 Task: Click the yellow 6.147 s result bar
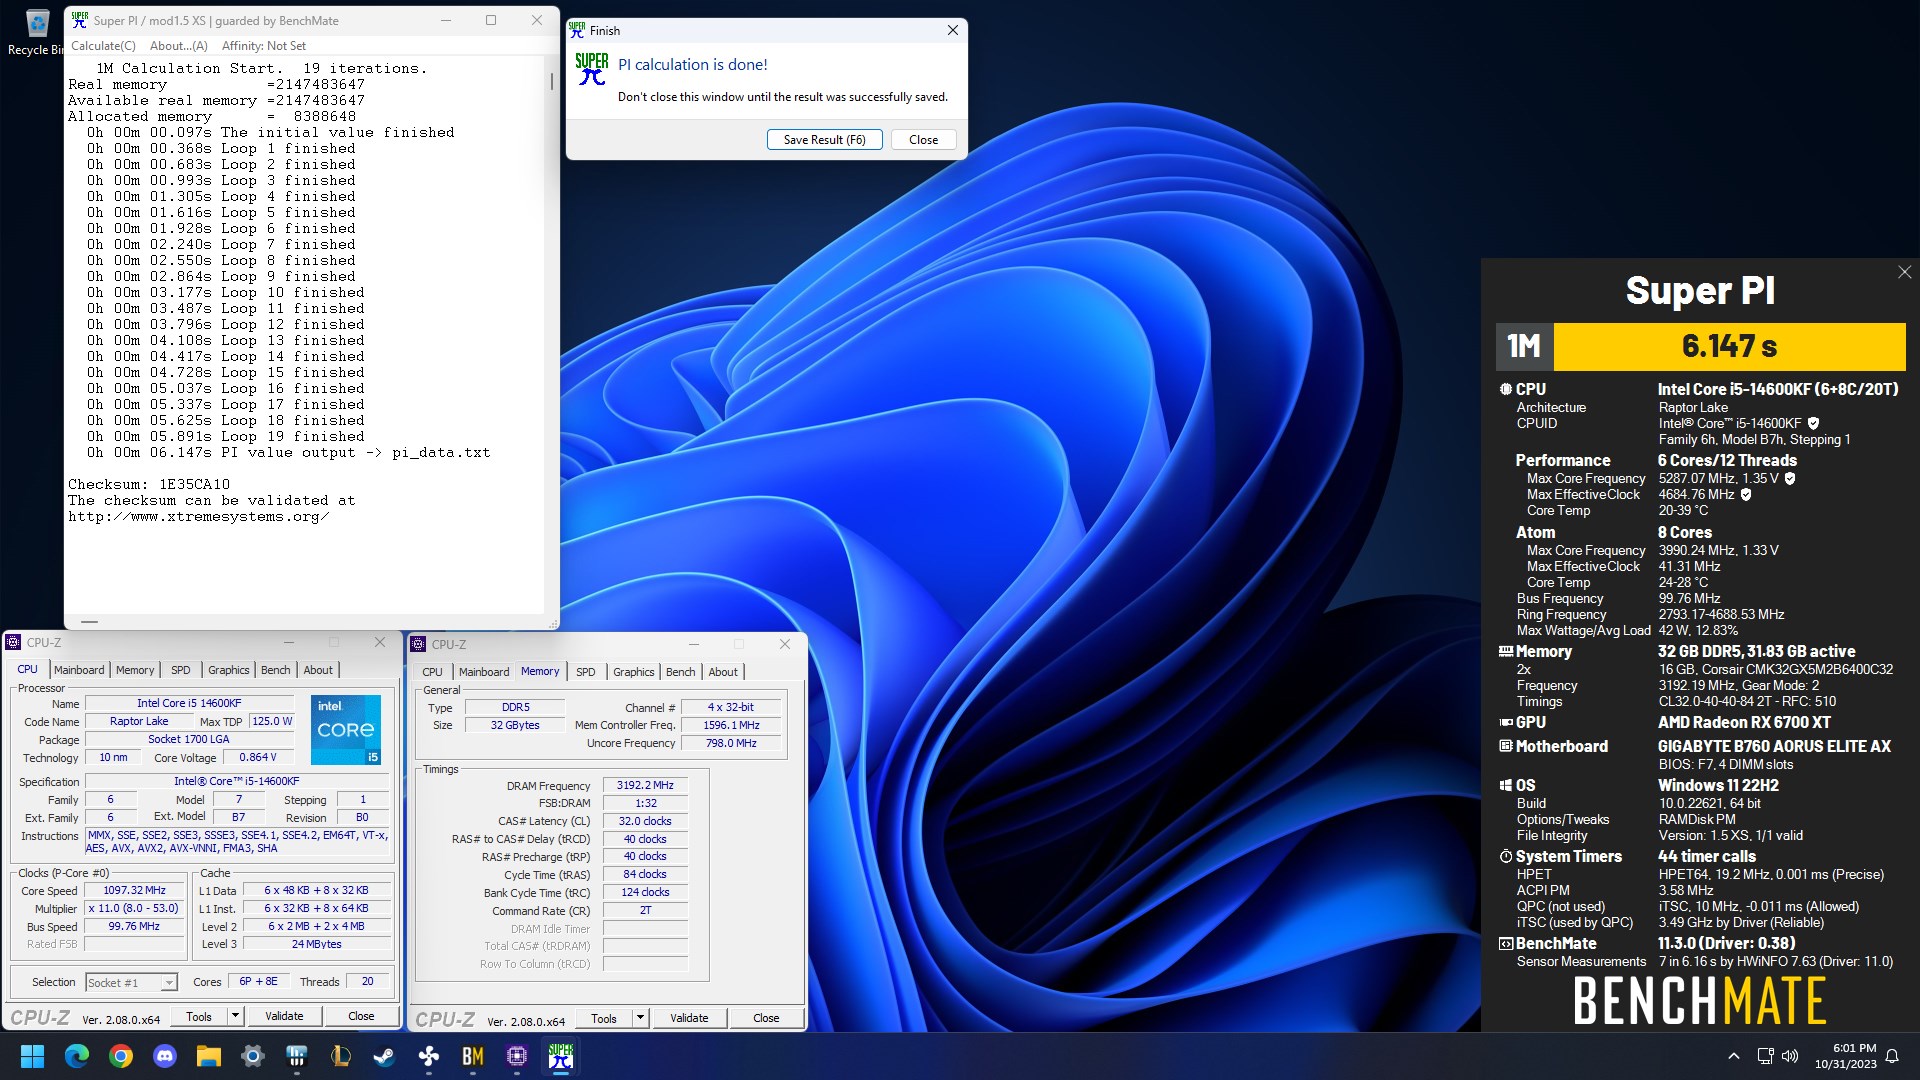(1729, 346)
